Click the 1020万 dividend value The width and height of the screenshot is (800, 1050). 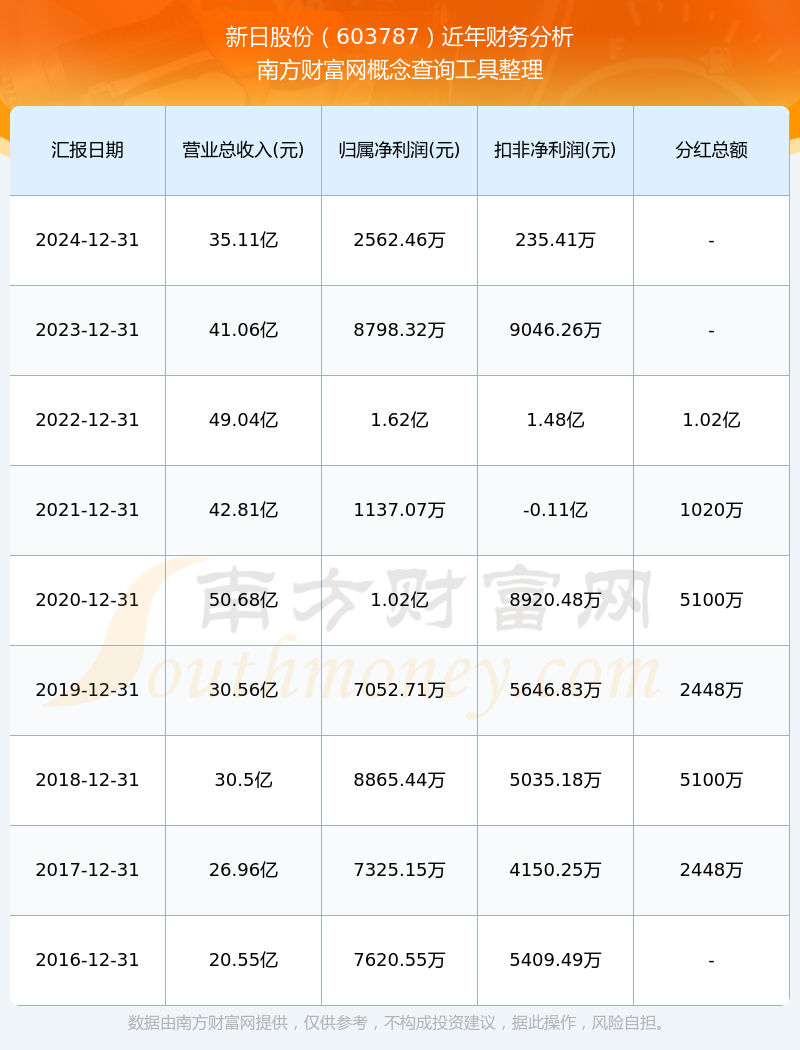click(x=712, y=510)
